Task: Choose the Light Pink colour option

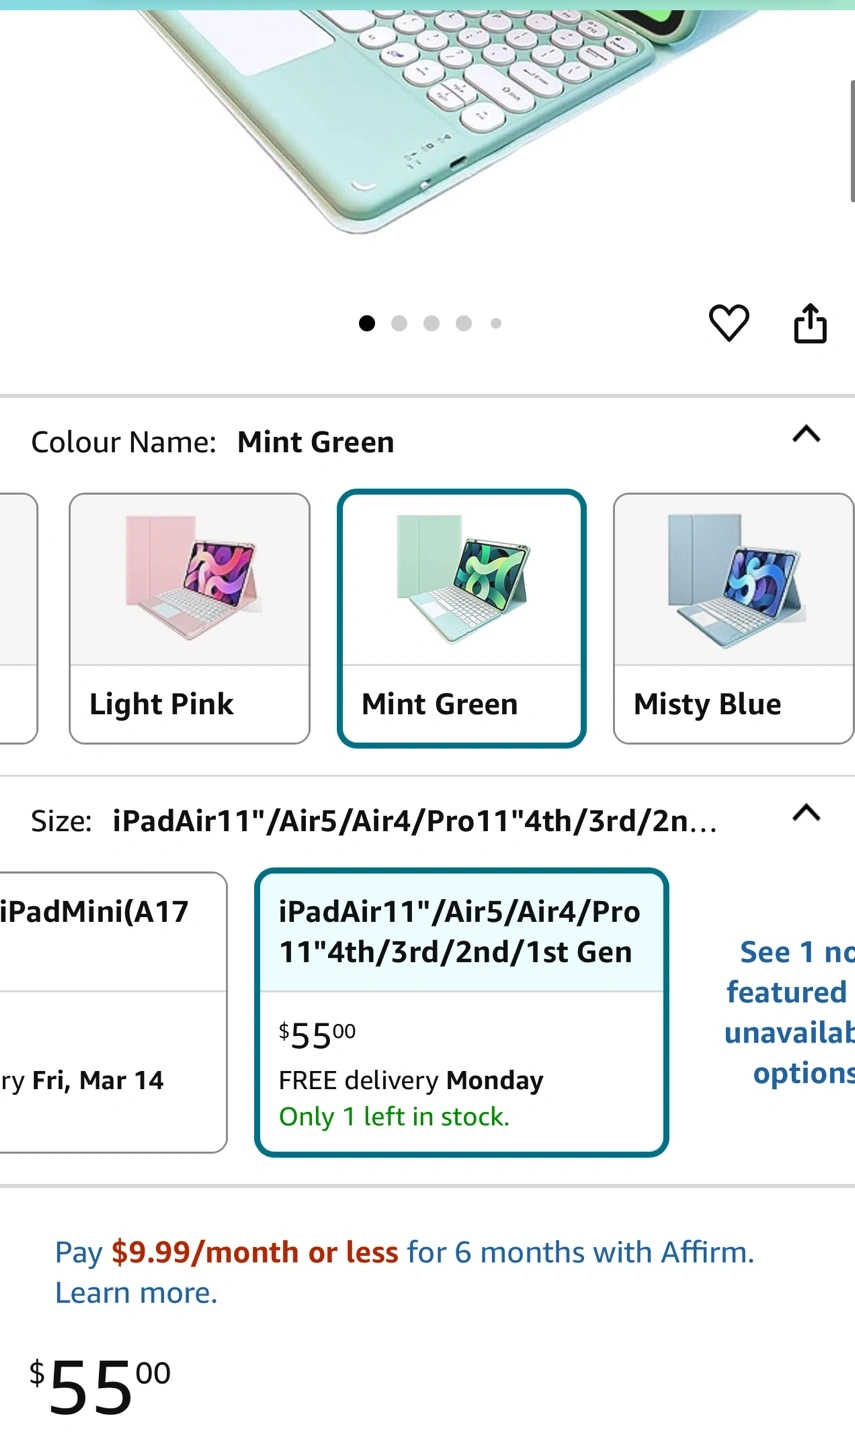Action: point(189,618)
